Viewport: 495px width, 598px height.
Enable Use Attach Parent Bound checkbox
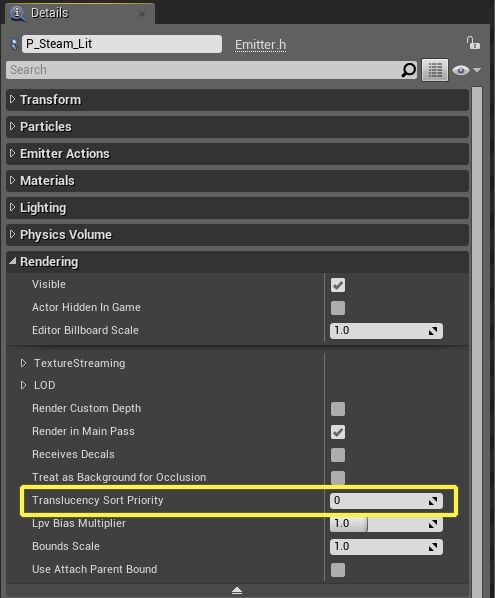click(x=338, y=570)
